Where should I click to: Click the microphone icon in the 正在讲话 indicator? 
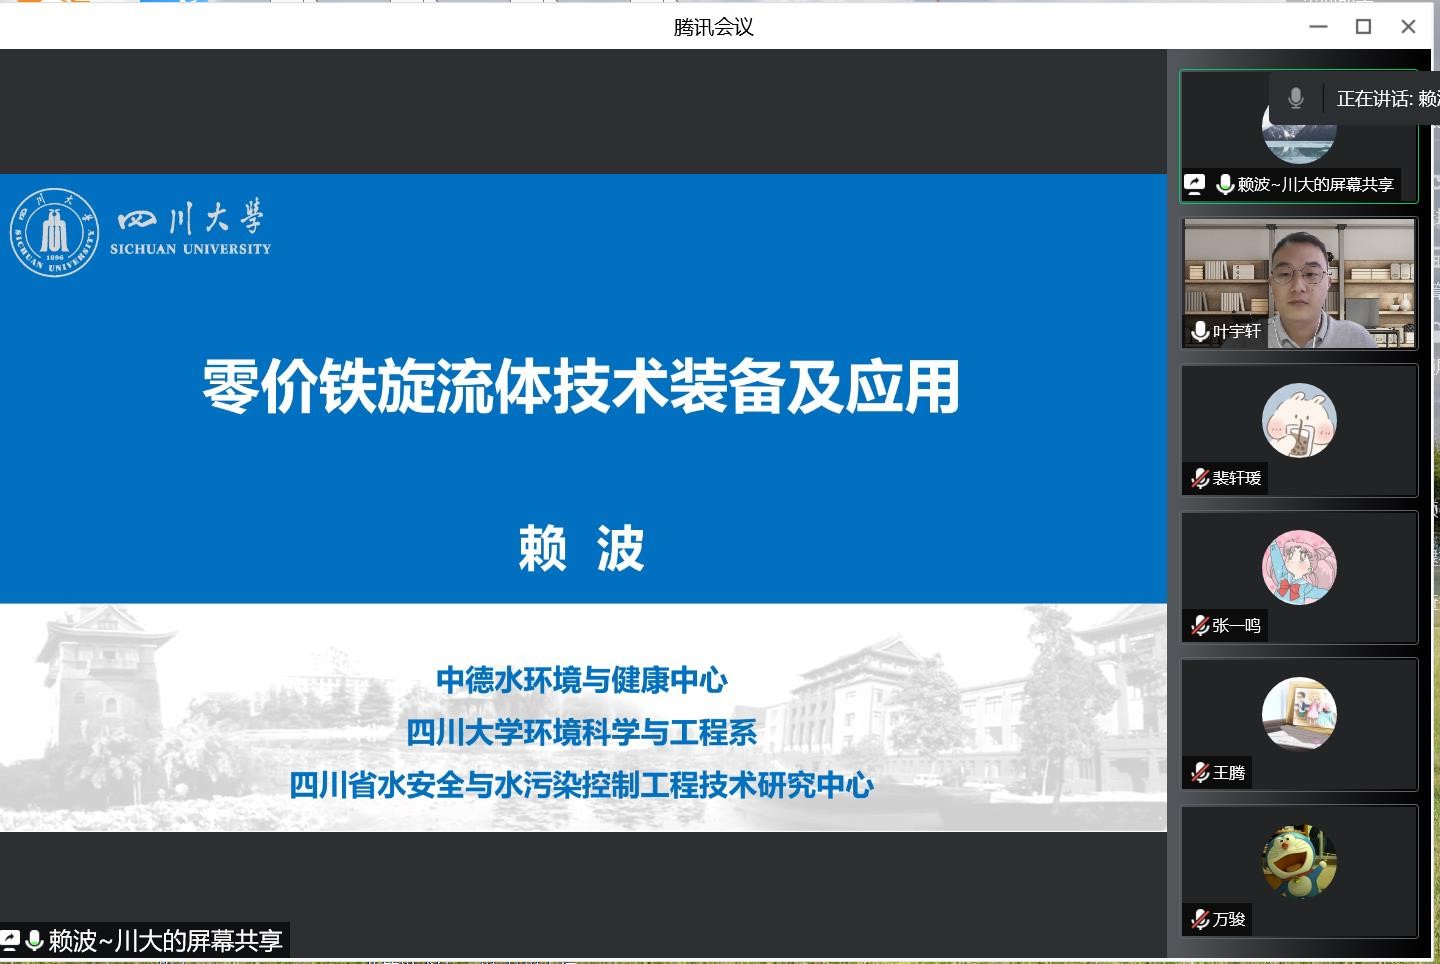(x=1295, y=98)
